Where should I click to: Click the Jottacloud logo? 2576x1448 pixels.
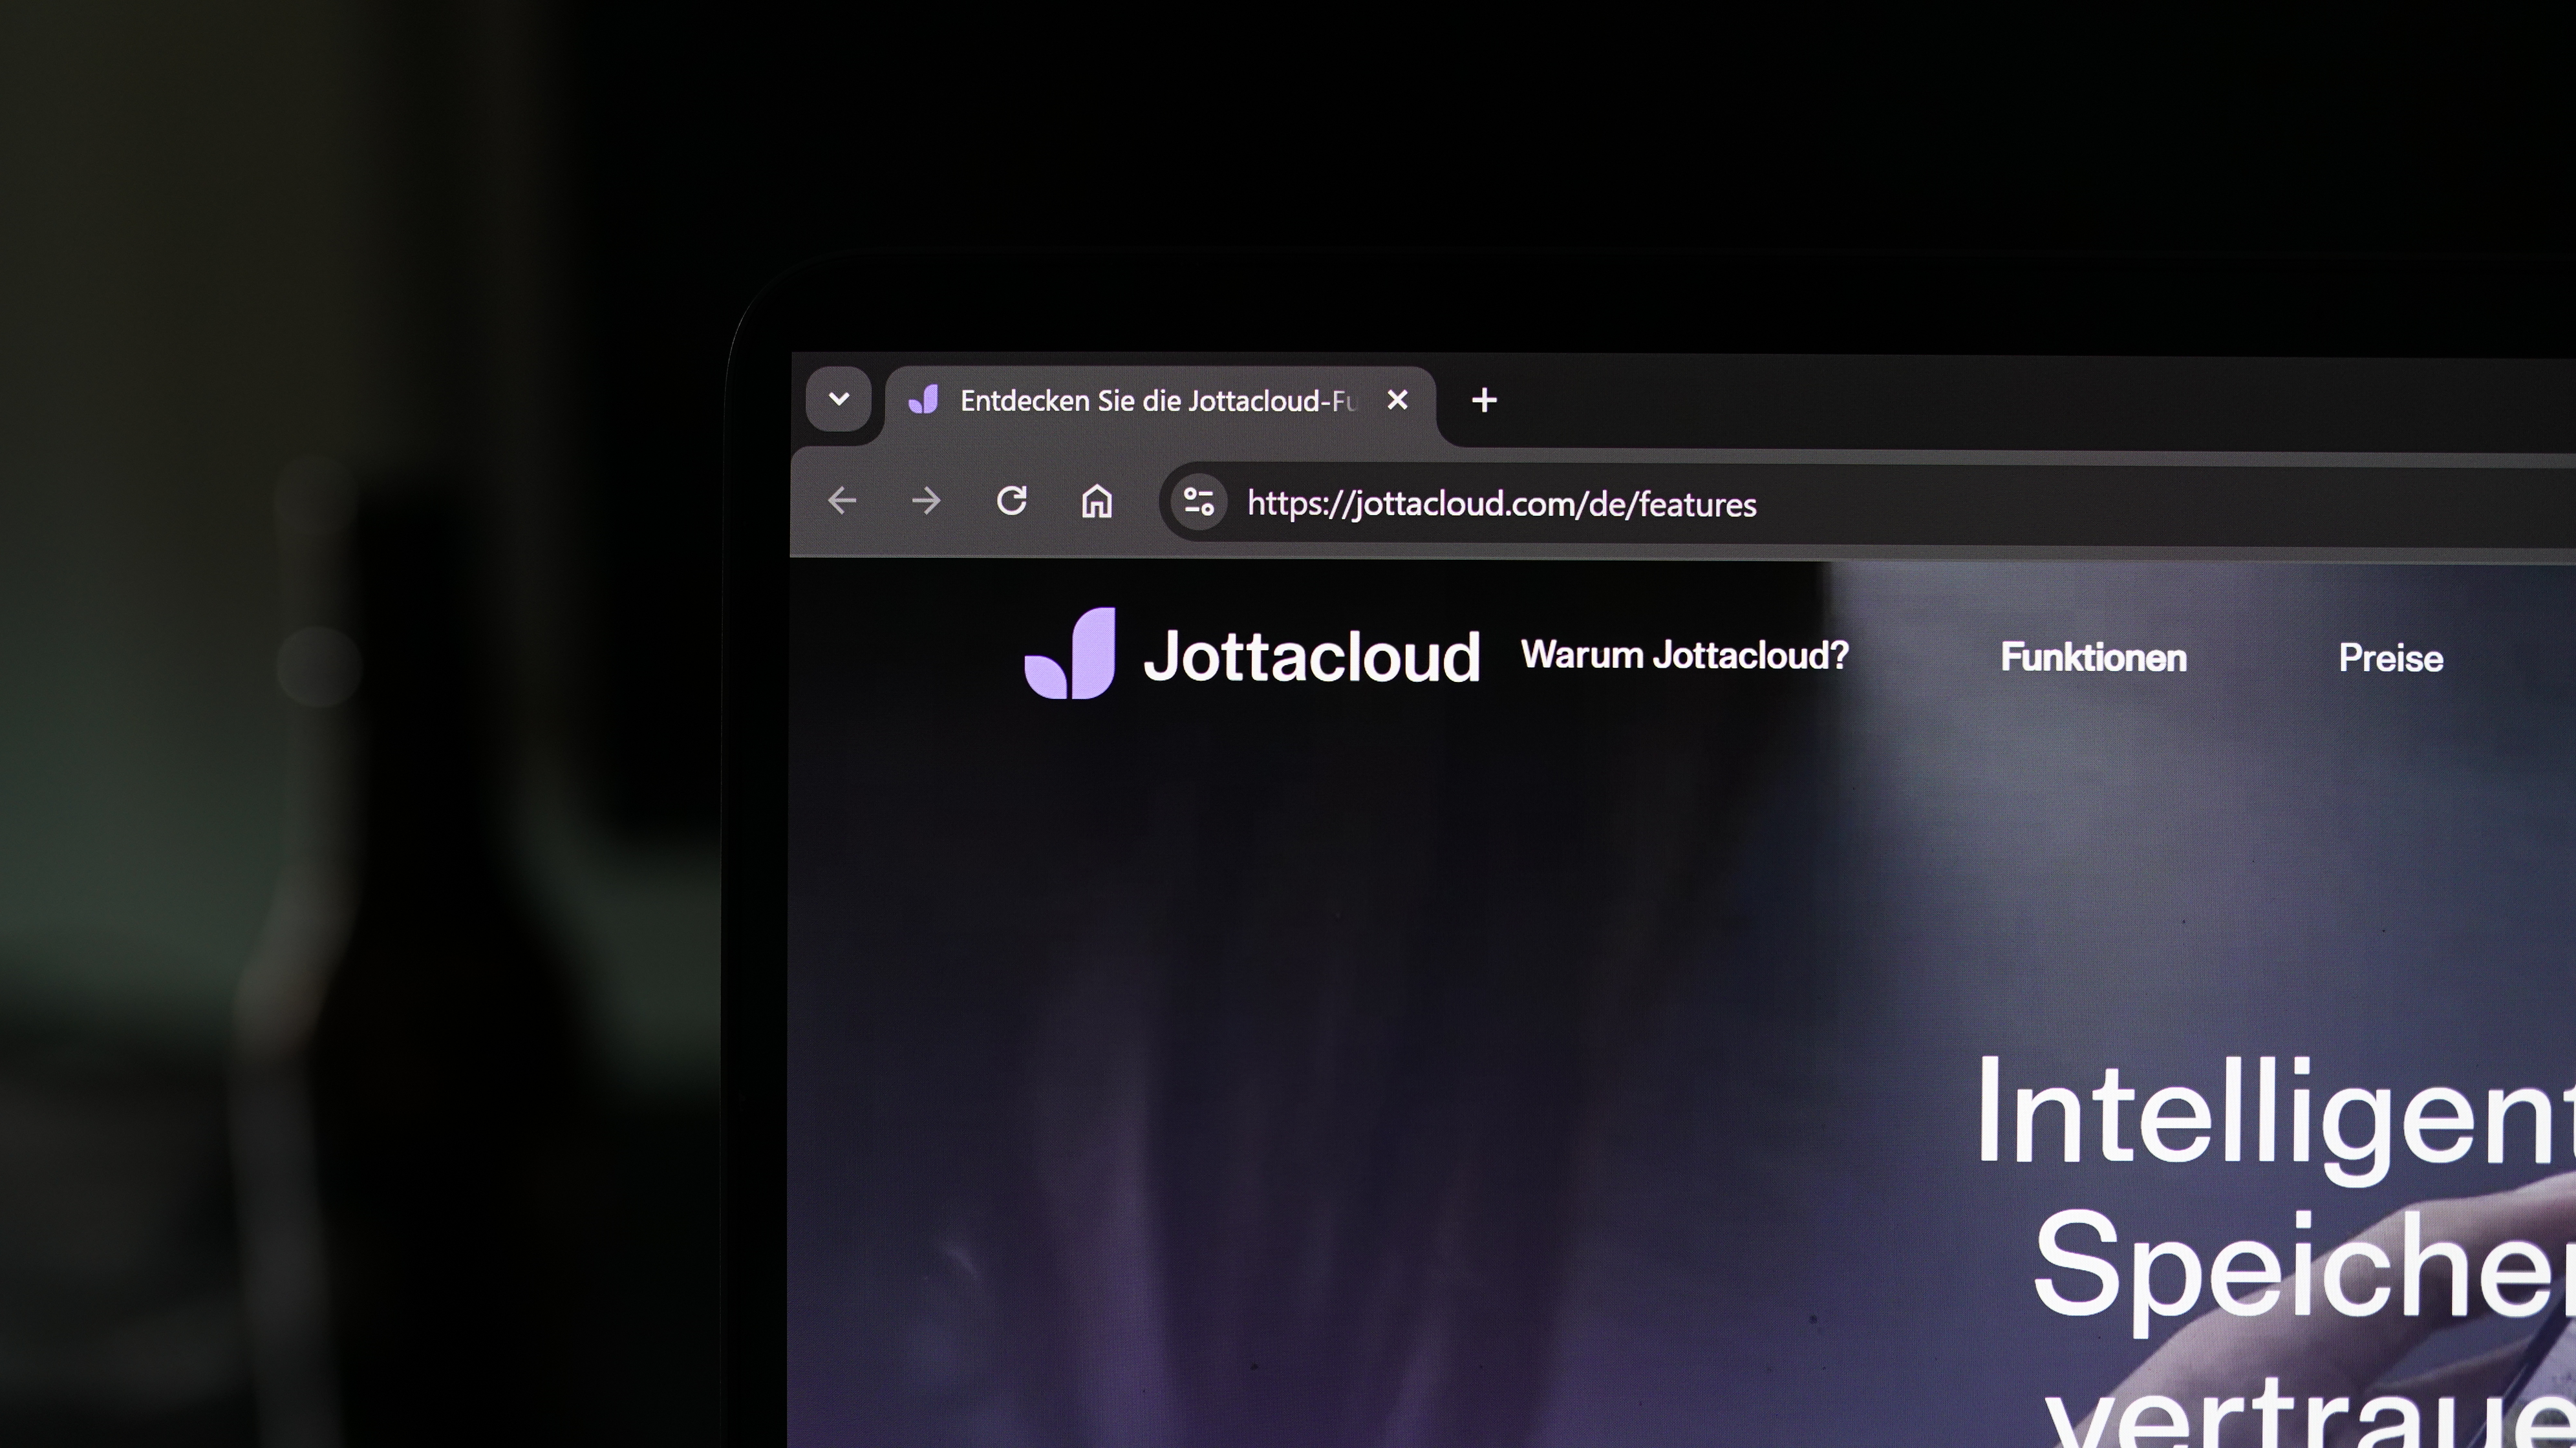point(1252,654)
